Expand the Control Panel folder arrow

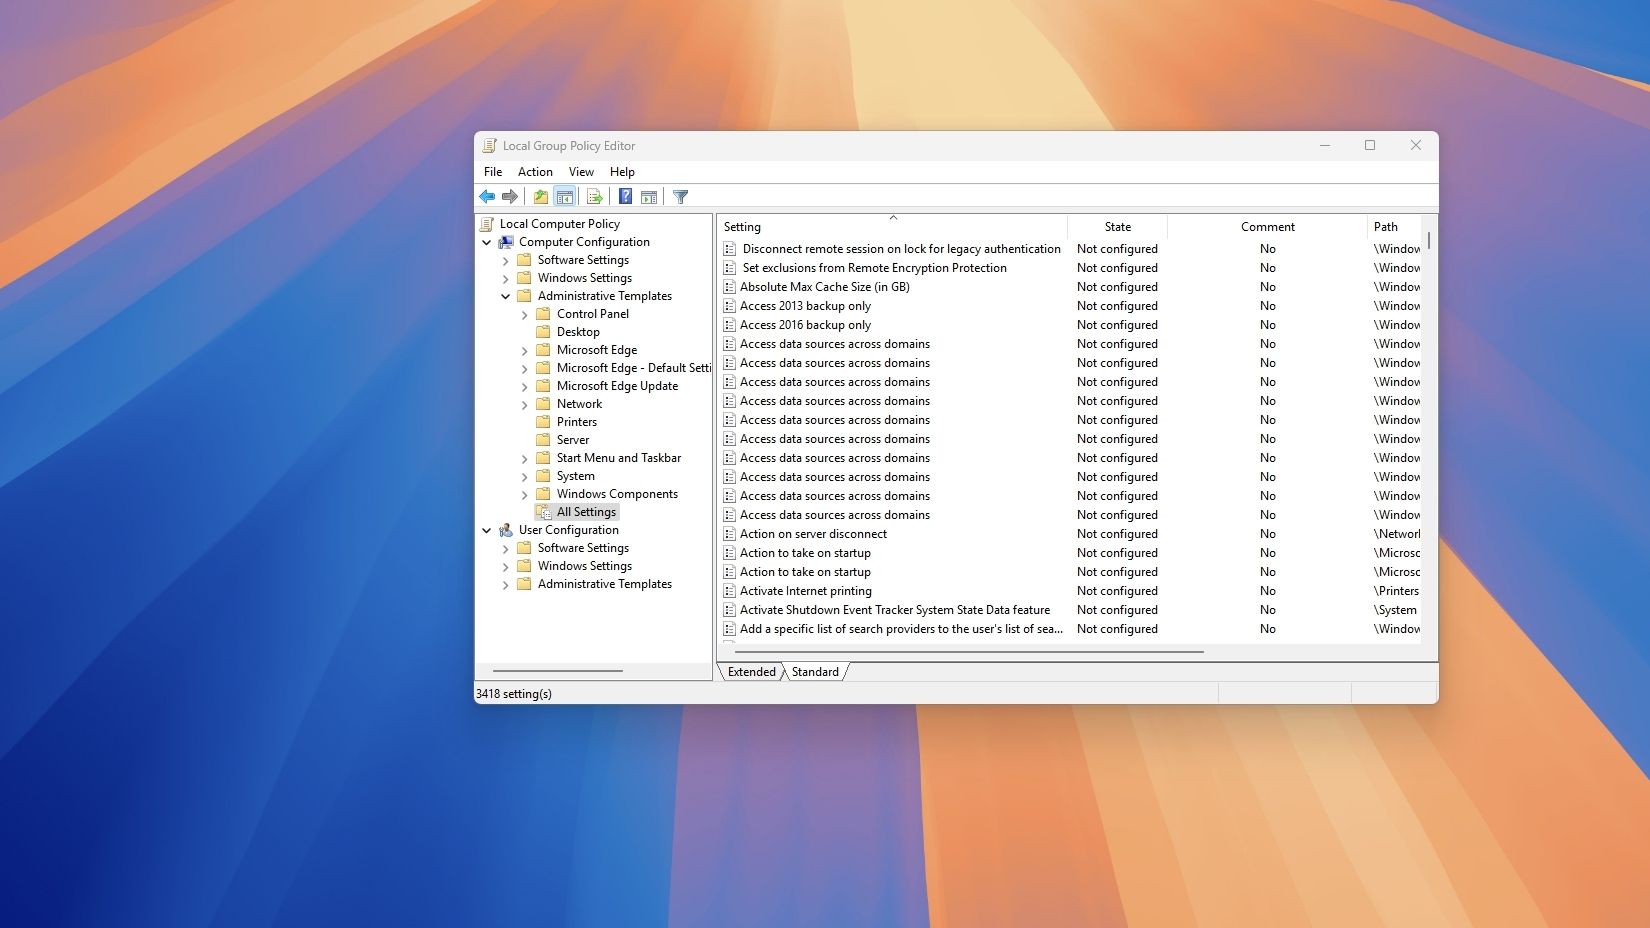(x=525, y=314)
